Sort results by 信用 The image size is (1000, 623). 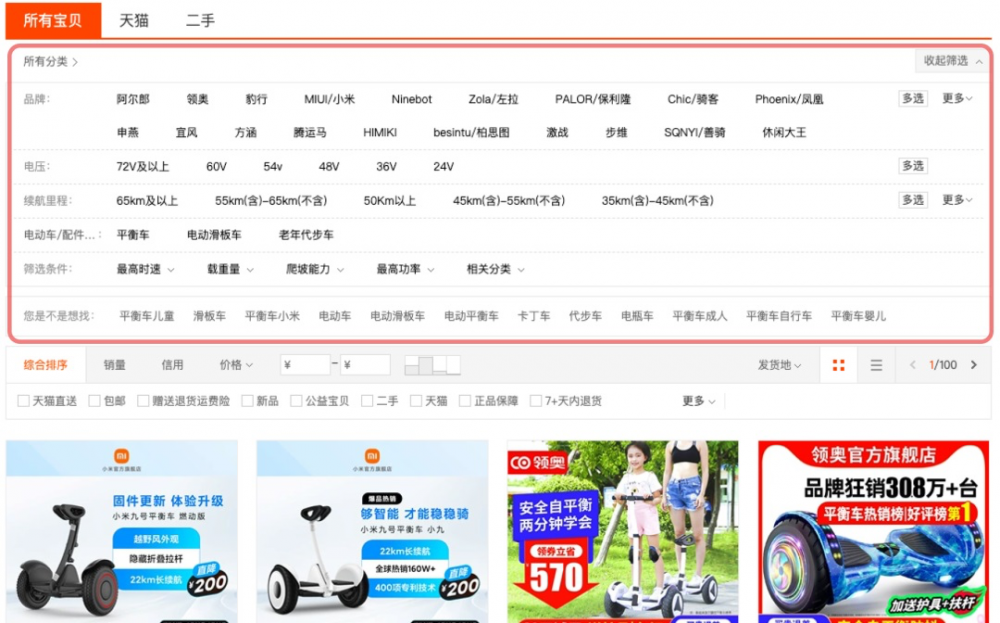[x=172, y=365]
